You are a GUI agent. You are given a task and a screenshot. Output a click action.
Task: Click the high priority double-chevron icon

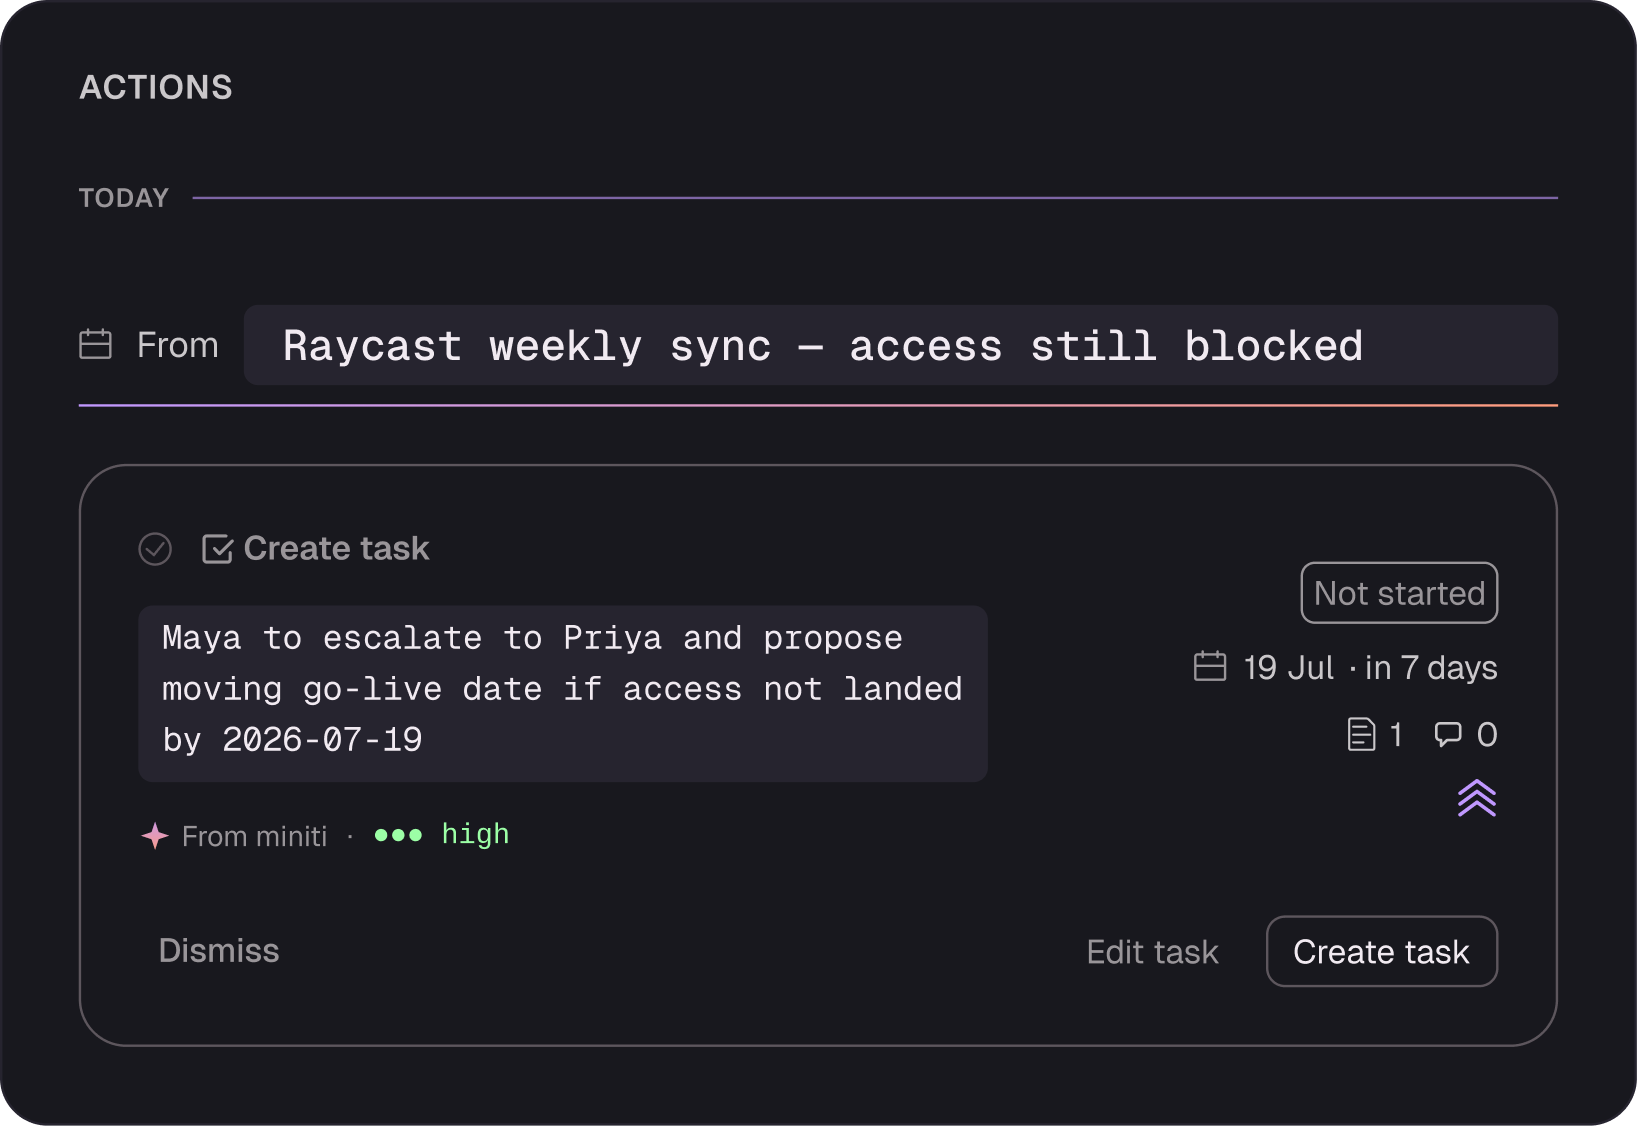(1477, 799)
